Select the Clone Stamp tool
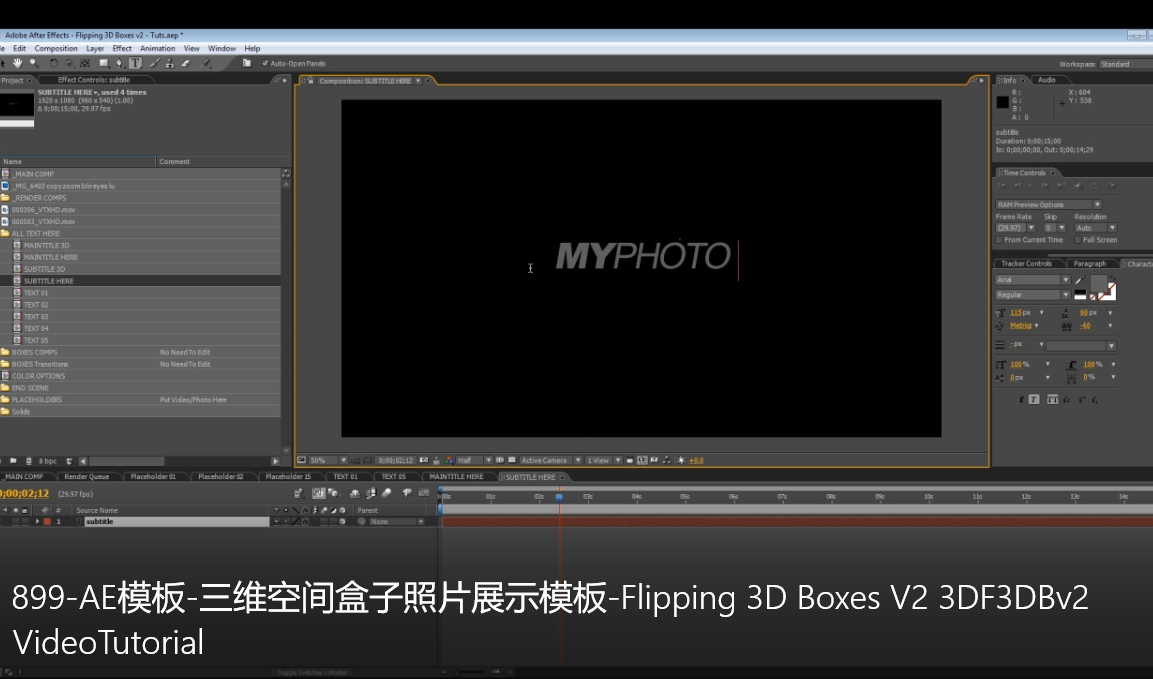1153x679 pixels. (x=170, y=63)
